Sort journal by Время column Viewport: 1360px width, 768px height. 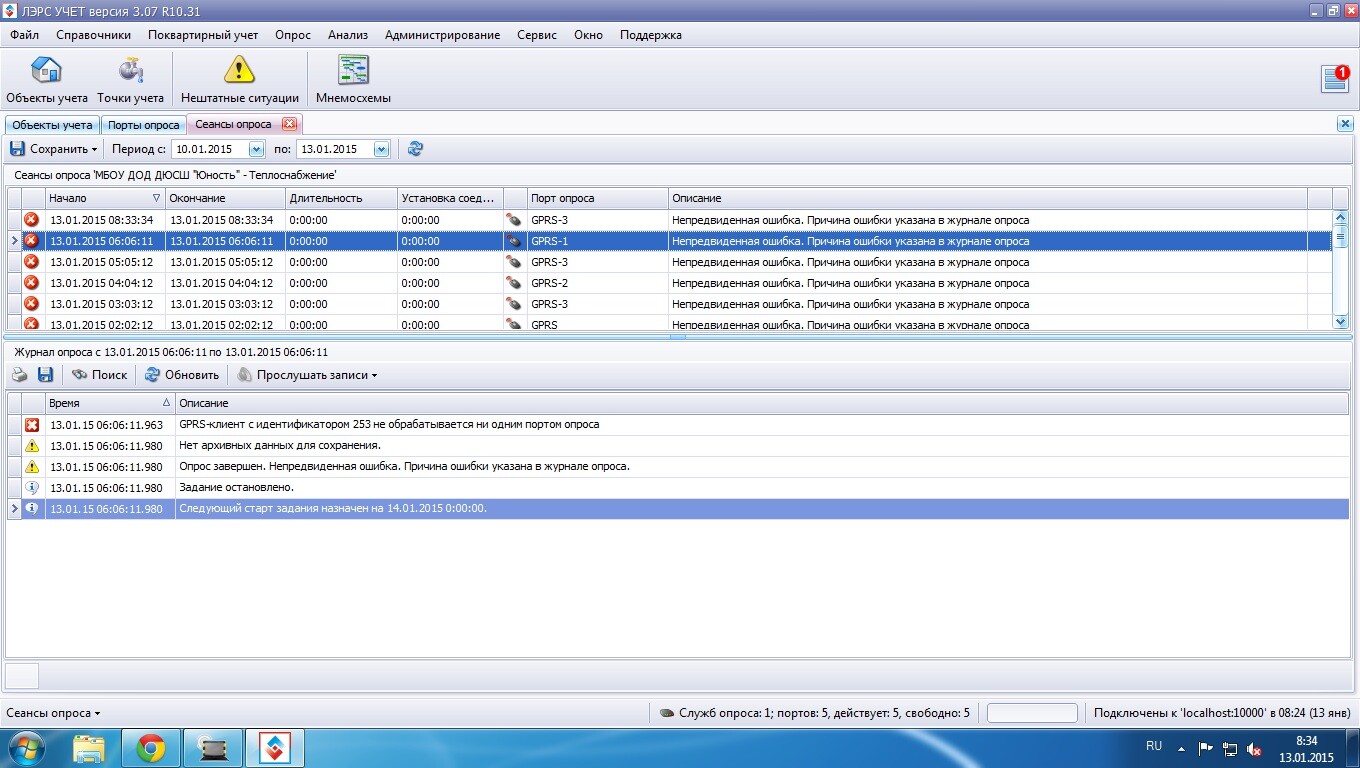tap(110, 403)
